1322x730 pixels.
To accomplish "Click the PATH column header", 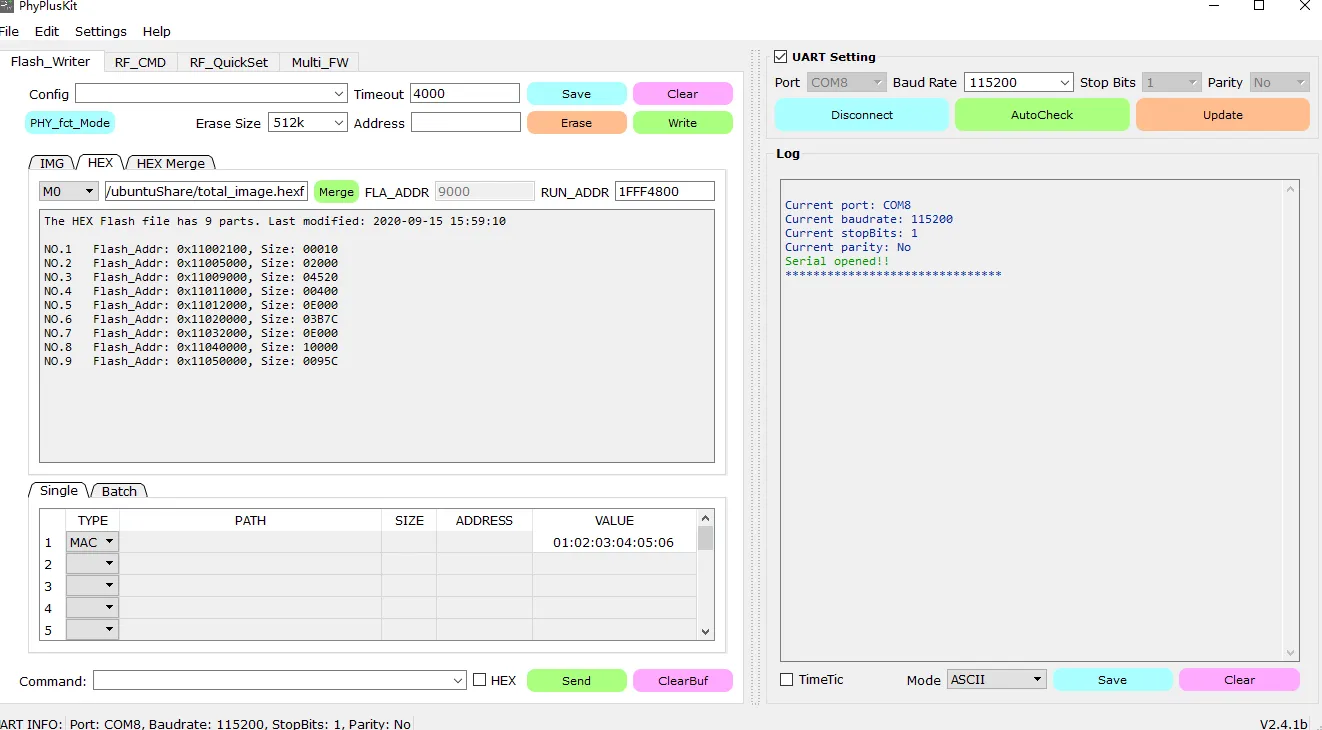I will [250, 520].
